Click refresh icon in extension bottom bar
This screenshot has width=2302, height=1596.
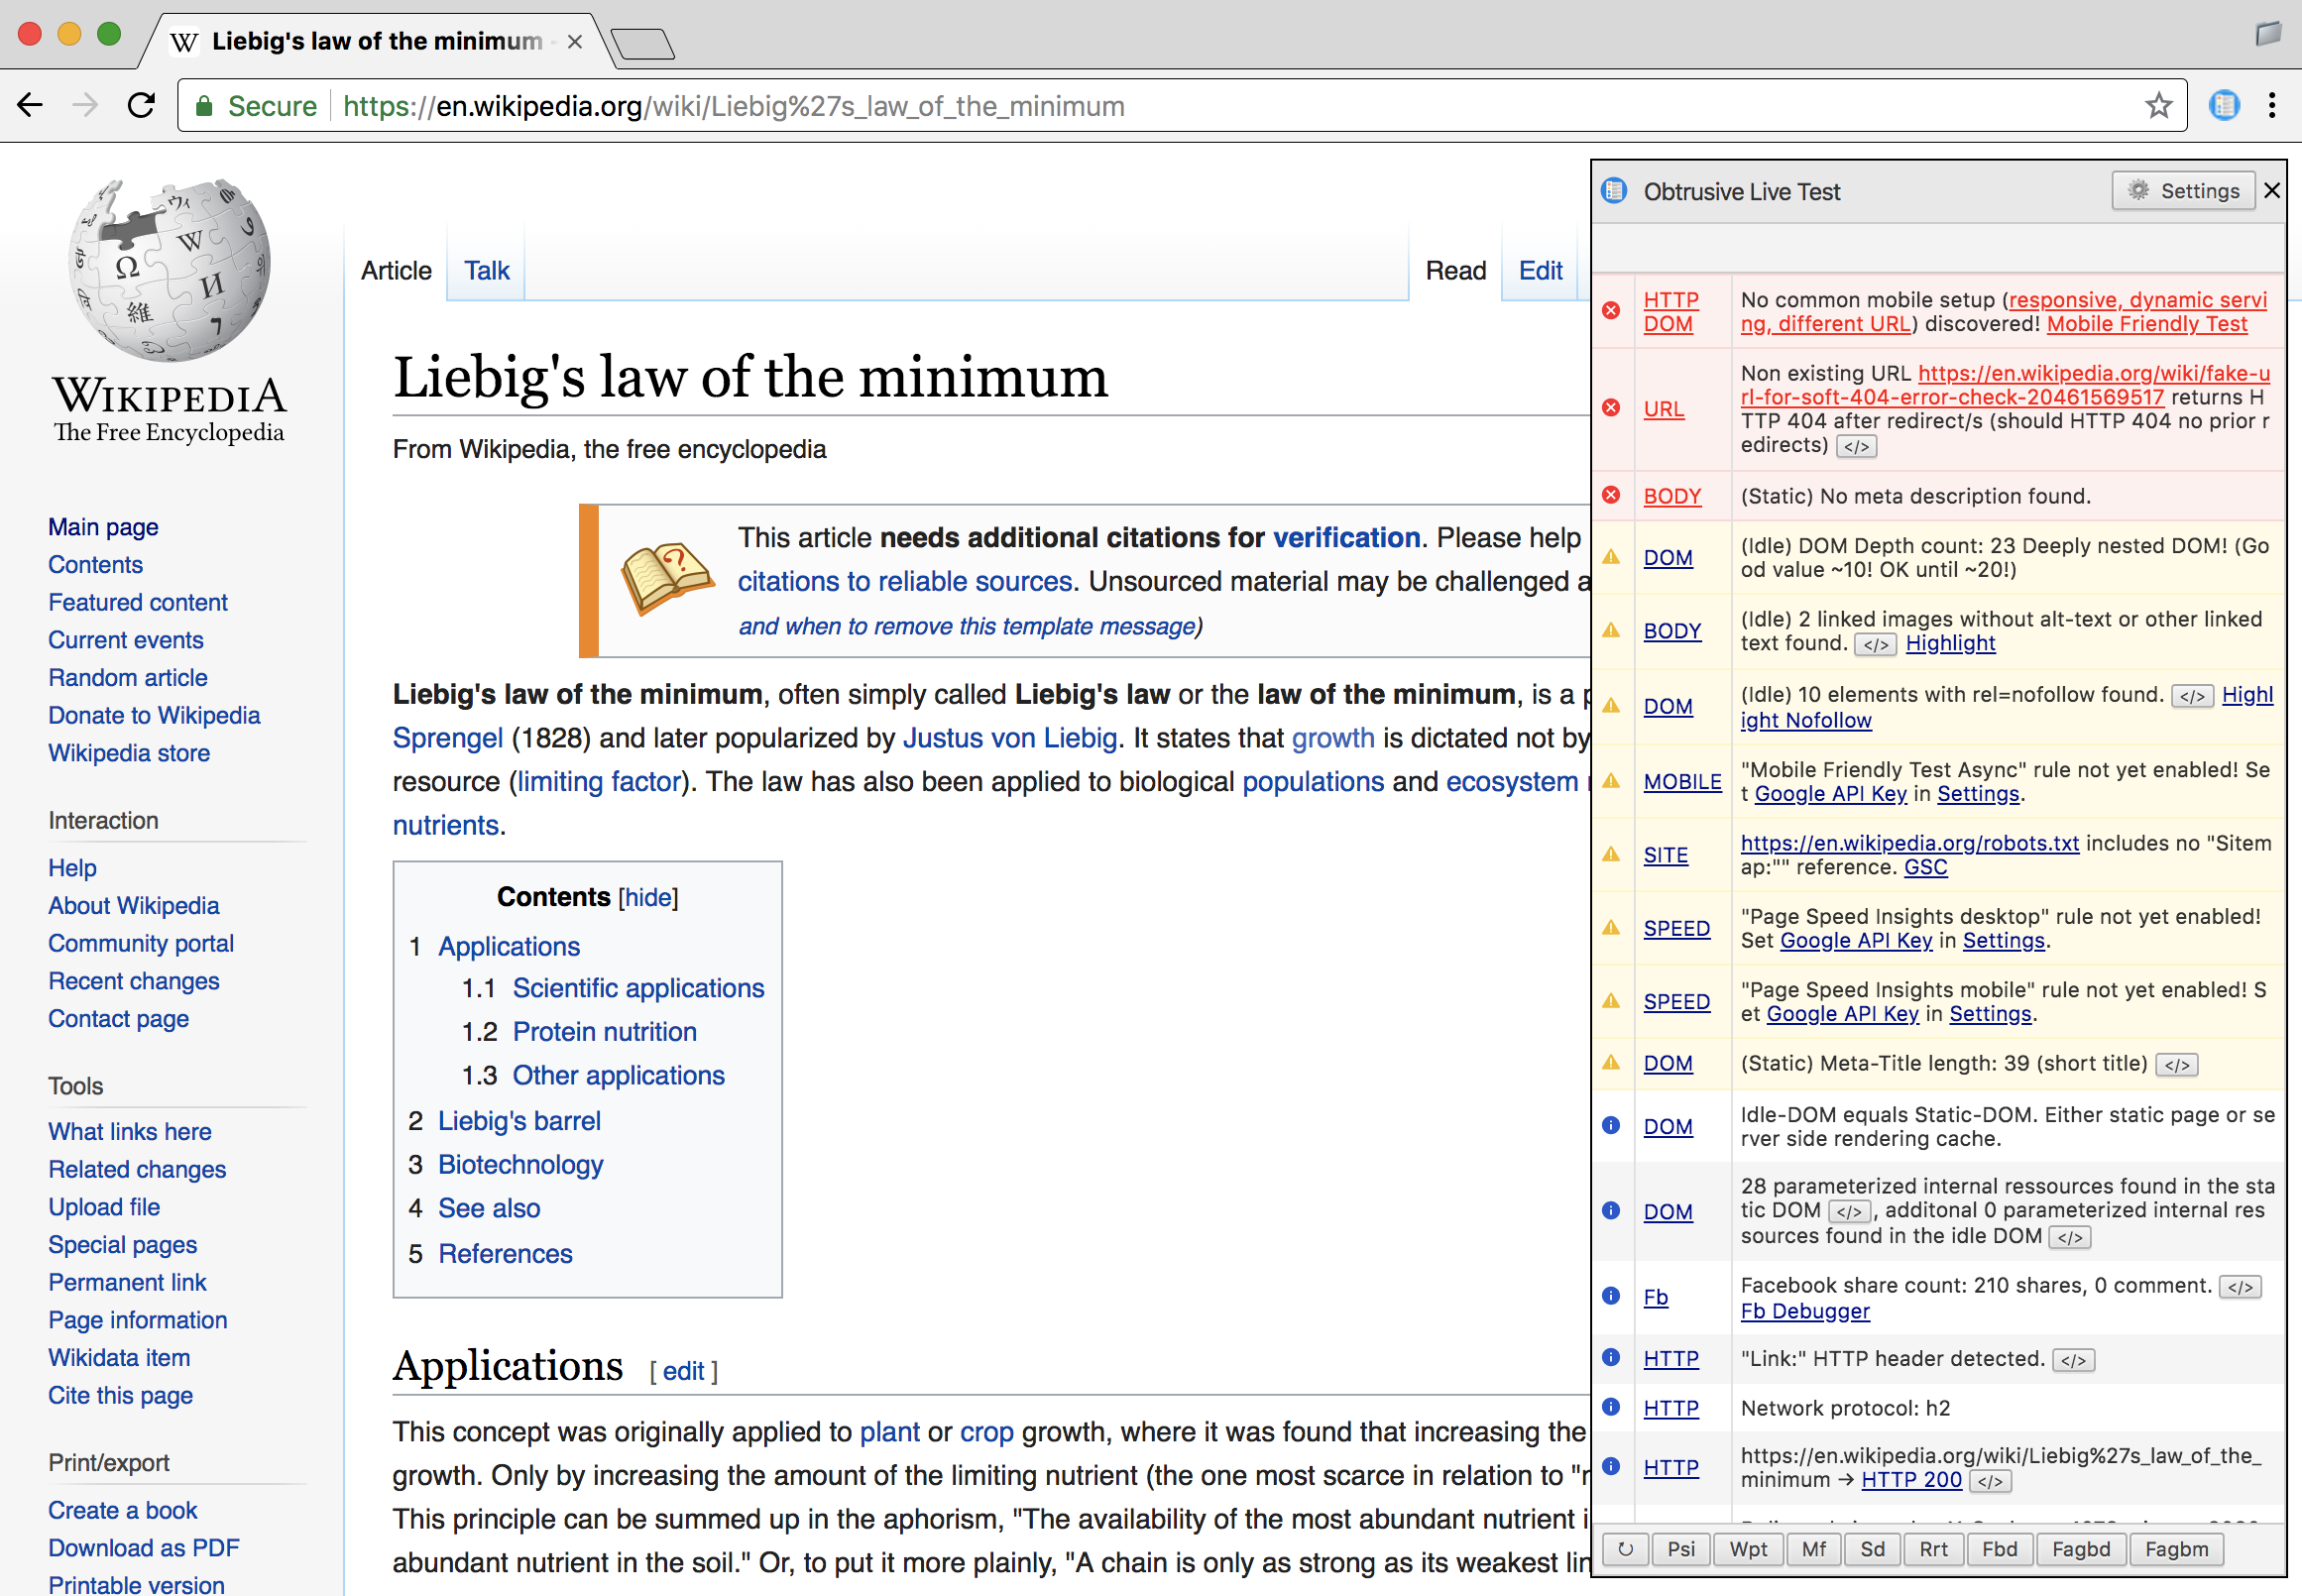pos(1625,1549)
